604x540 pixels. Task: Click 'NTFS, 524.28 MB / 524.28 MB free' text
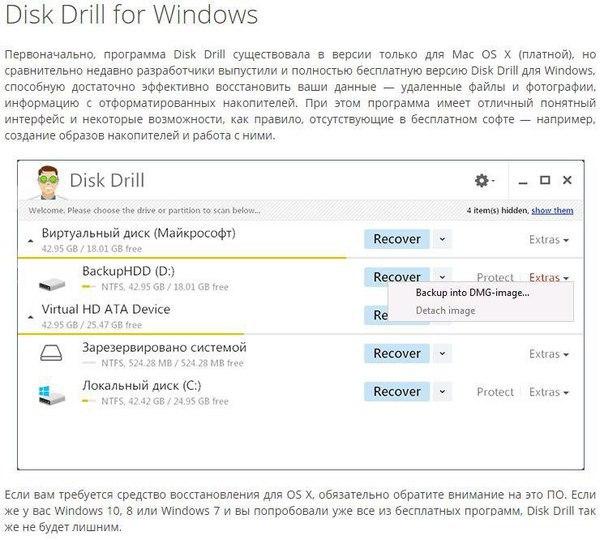pyautogui.click(x=172, y=363)
